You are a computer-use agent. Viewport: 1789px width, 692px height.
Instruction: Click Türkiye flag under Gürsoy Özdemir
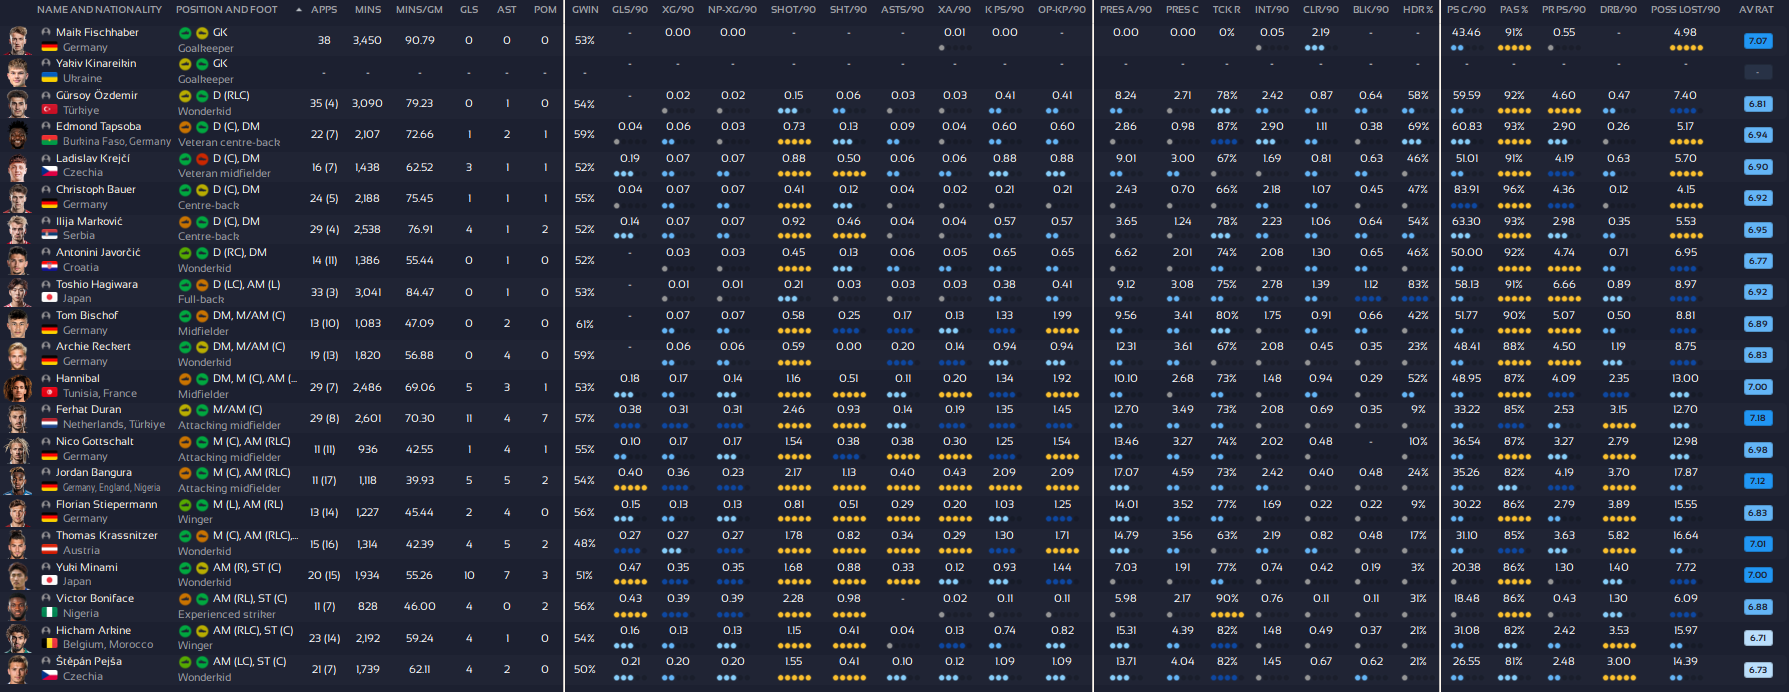pyautogui.click(x=49, y=110)
